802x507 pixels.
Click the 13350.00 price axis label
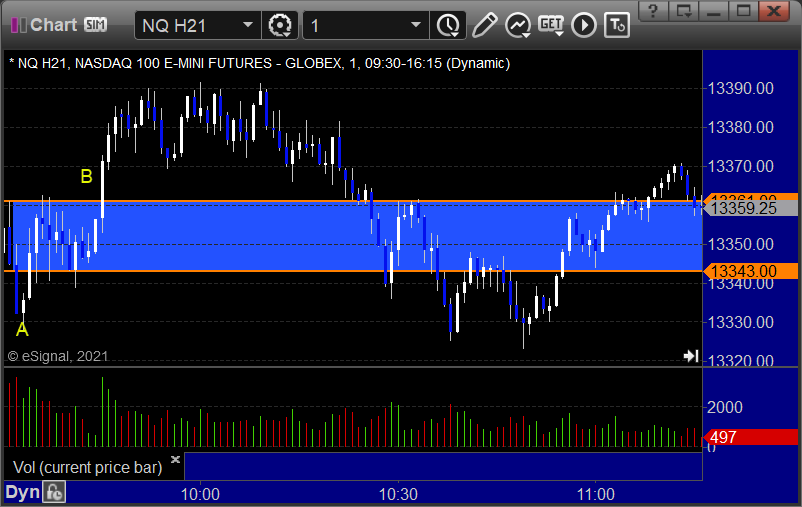pos(740,245)
